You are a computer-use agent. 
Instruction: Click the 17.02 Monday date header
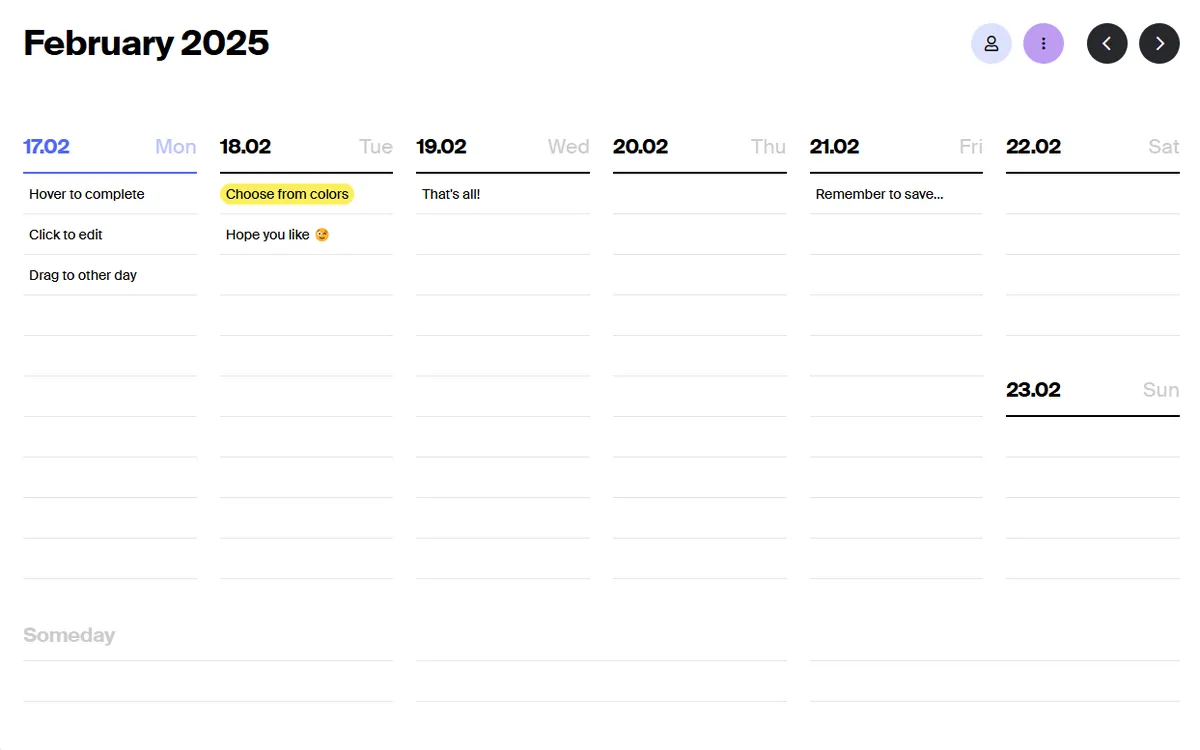click(x=47, y=147)
